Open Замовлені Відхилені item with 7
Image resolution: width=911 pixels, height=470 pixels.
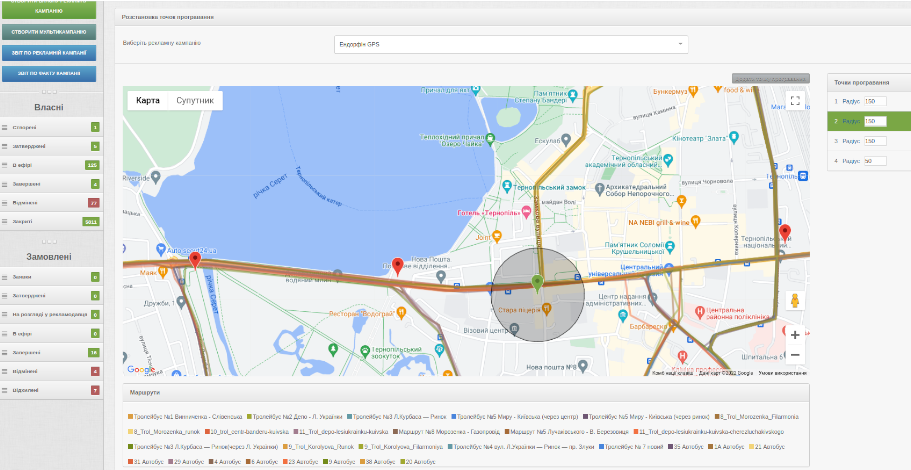[x=51, y=390]
